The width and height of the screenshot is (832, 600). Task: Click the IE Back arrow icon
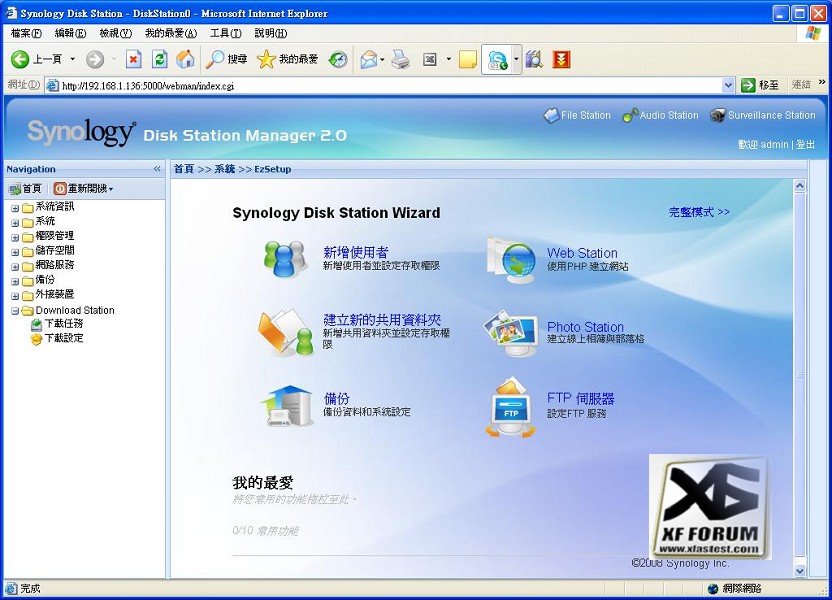click(20, 59)
